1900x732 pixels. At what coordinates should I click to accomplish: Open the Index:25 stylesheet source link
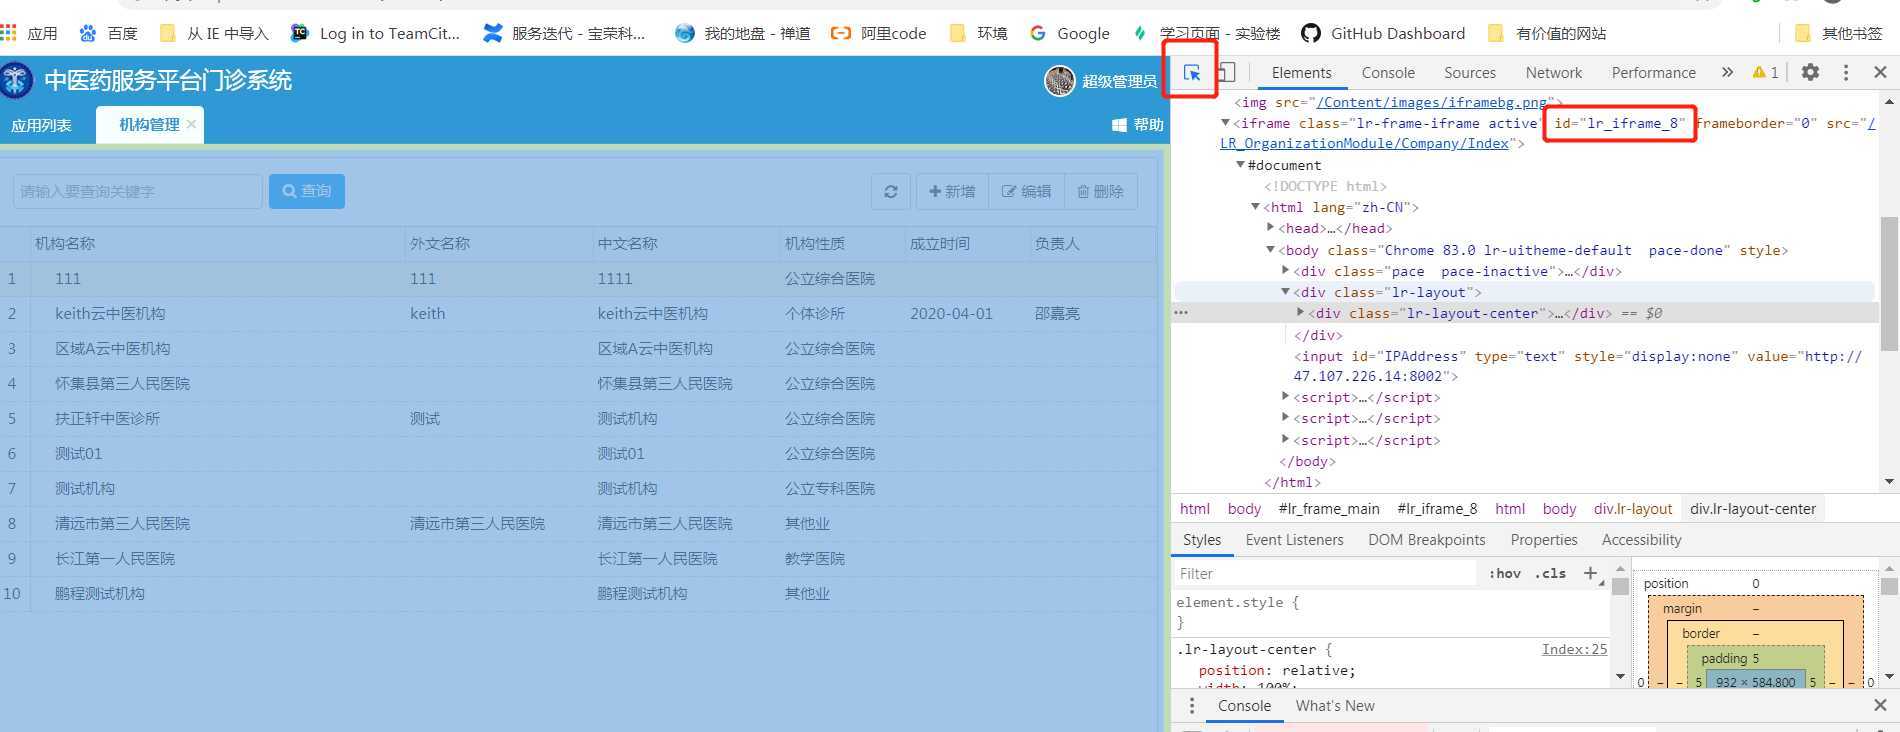pyautogui.click(x=1574, y=649)
